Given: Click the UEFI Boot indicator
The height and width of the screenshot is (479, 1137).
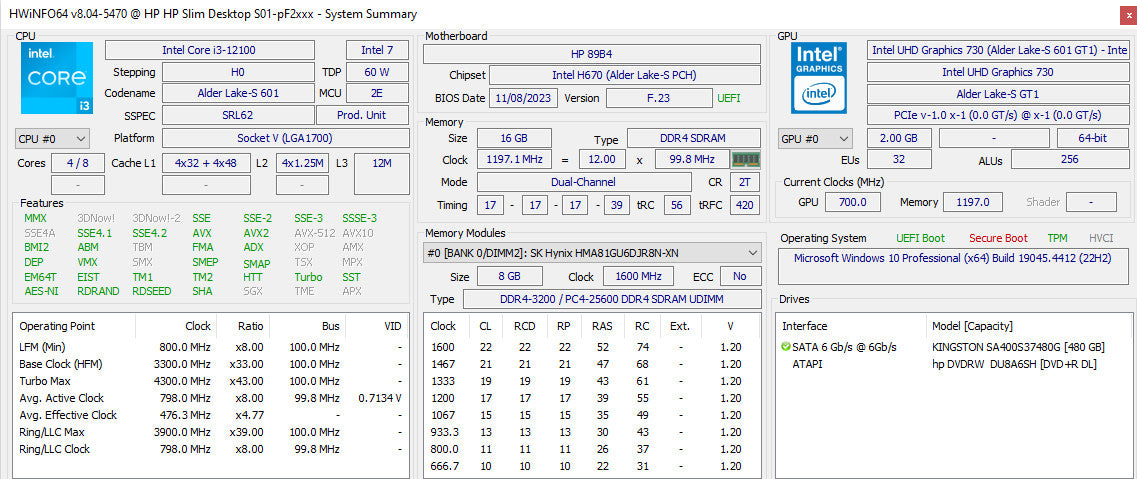Looking at the screenshot, I should pos(920,238).
